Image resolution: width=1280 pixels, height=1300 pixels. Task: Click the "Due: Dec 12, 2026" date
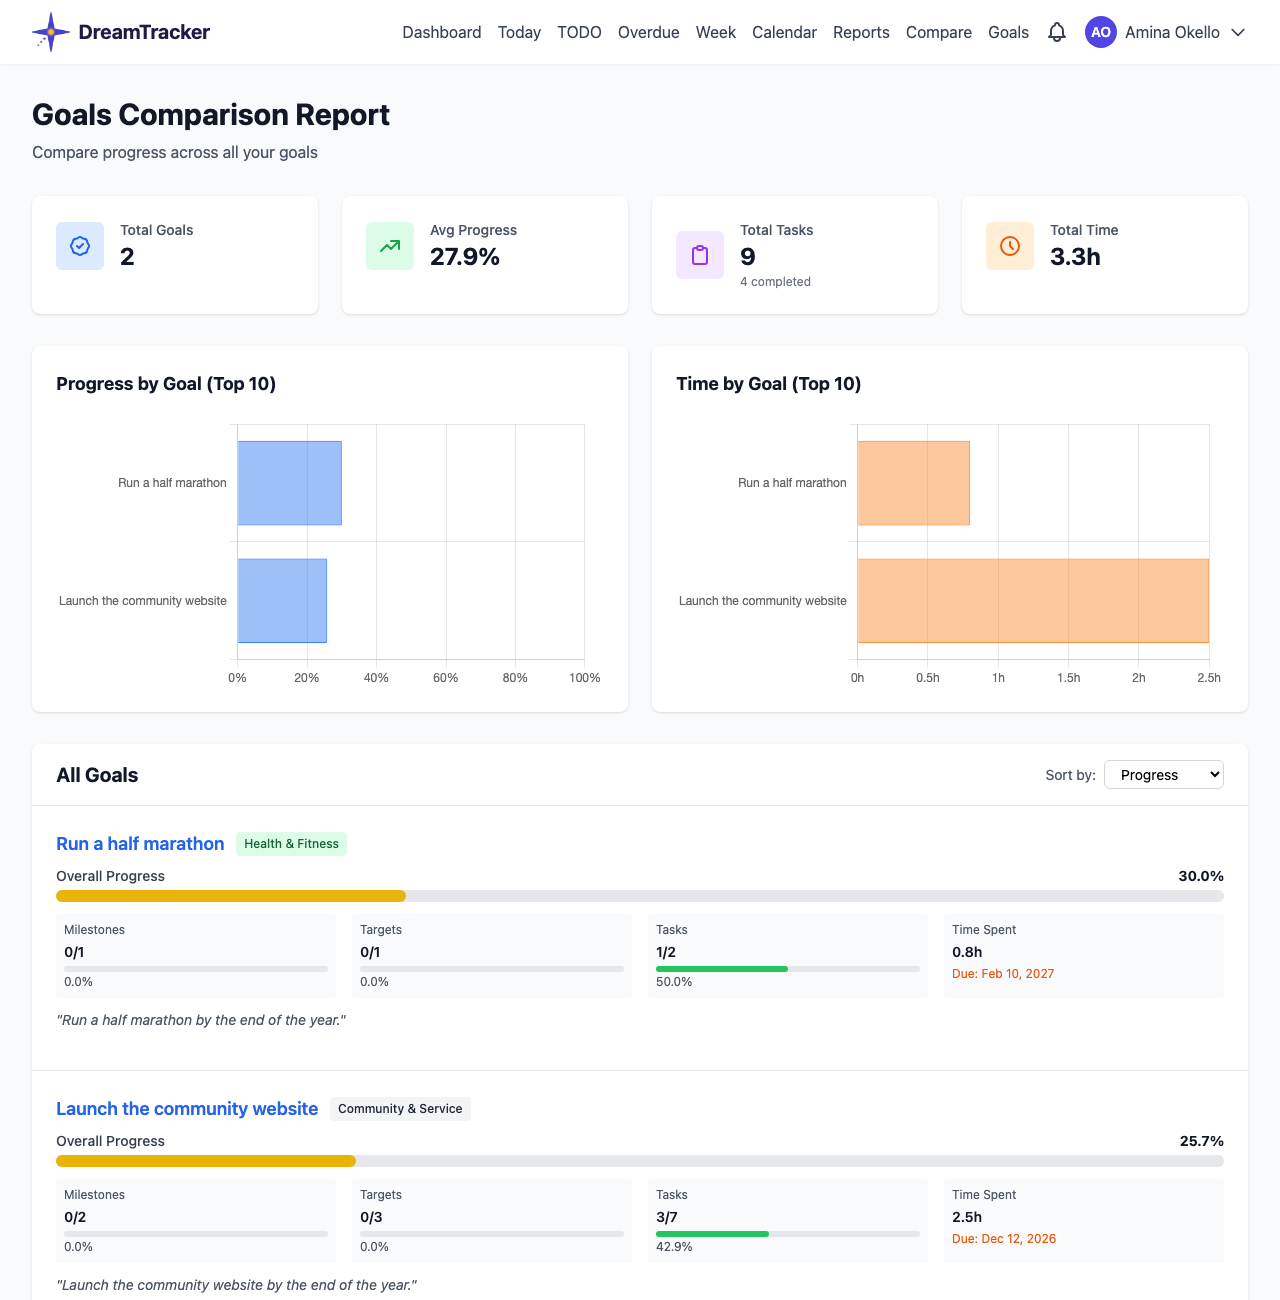(x=1004, y=1239)
